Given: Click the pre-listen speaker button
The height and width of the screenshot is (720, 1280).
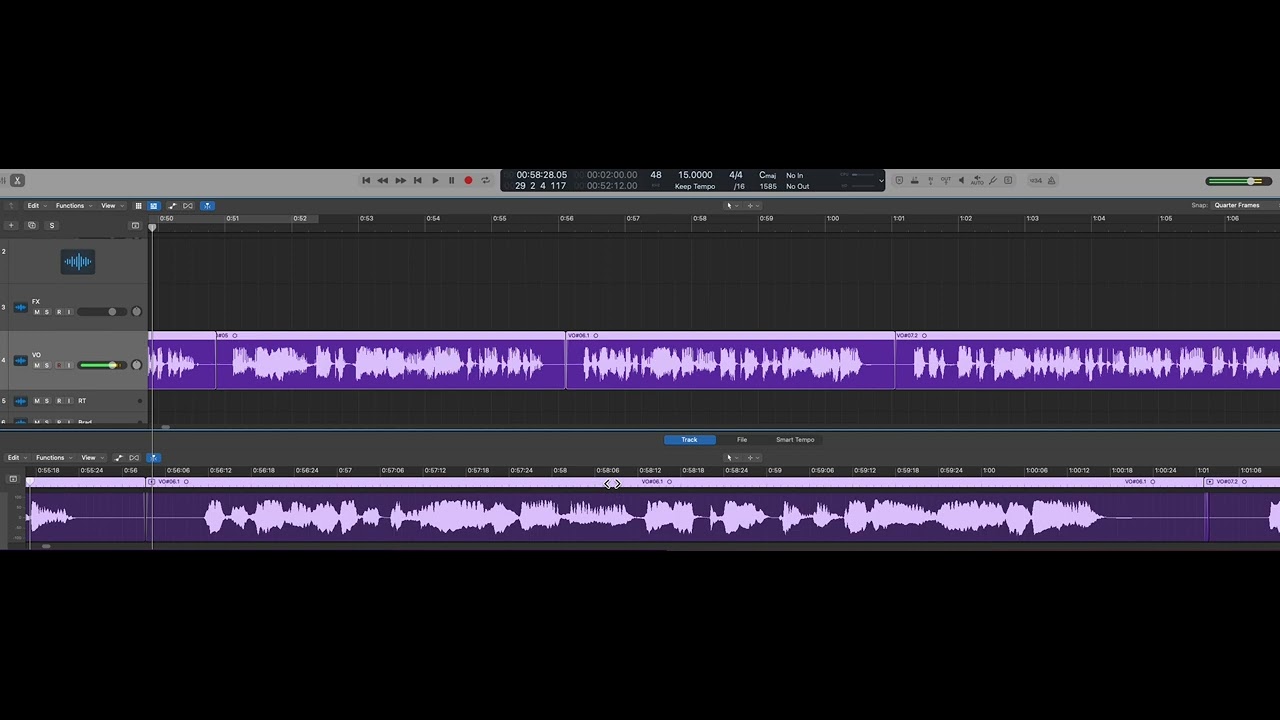Looking at the screenshot, I should click(961, 180).
